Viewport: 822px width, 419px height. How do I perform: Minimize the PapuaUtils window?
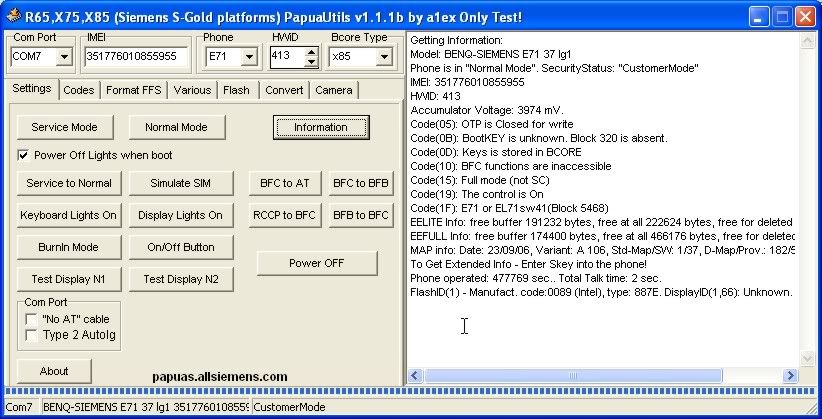[759, 17]
